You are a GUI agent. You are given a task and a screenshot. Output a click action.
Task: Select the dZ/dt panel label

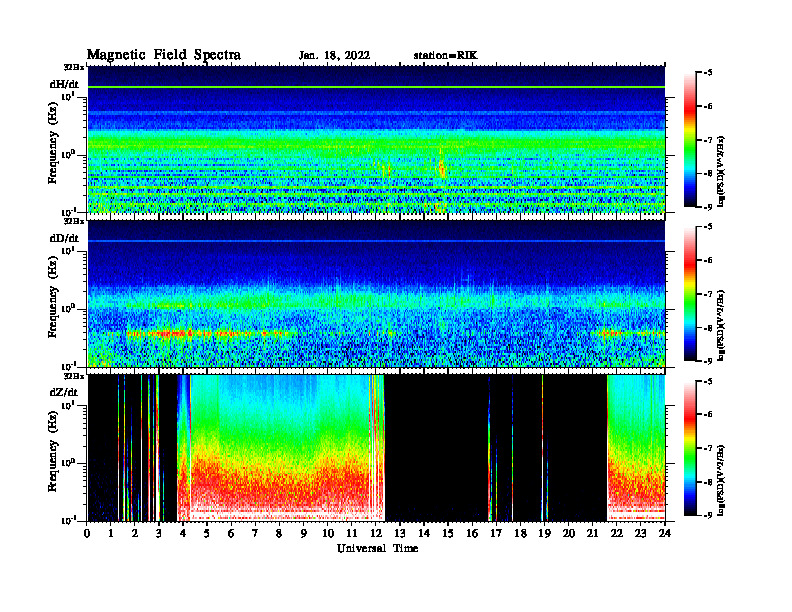pyautogui.click(x=64, y=392)
